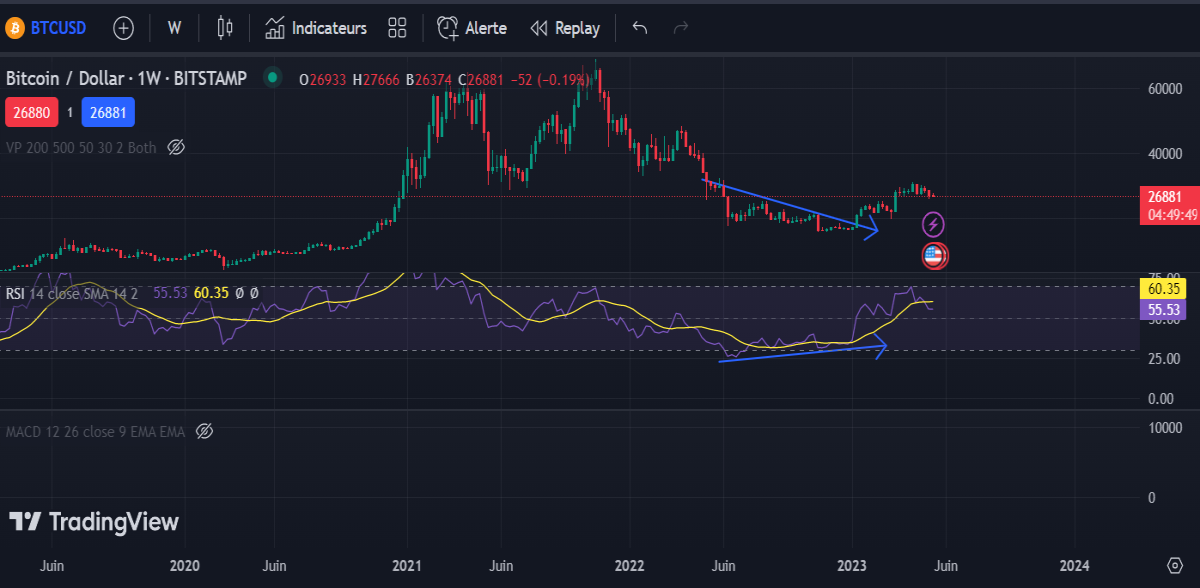Undo the last chart action
The image size is (1200, 588).
click(640, 28)
